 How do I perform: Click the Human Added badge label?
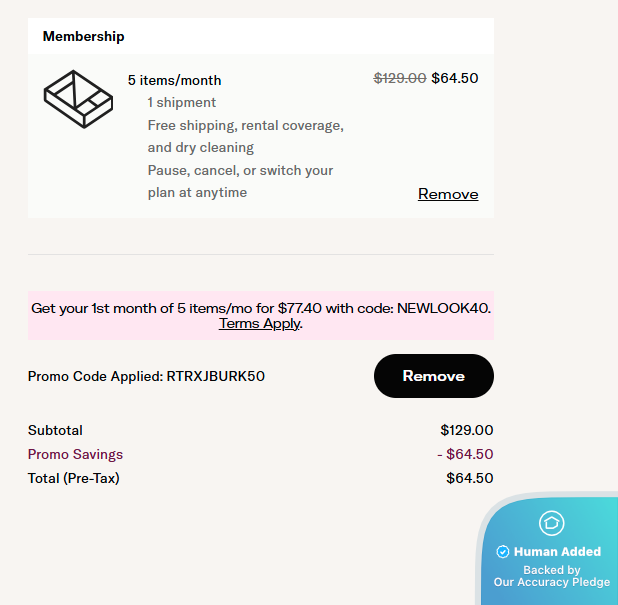[x=557, y=552]
